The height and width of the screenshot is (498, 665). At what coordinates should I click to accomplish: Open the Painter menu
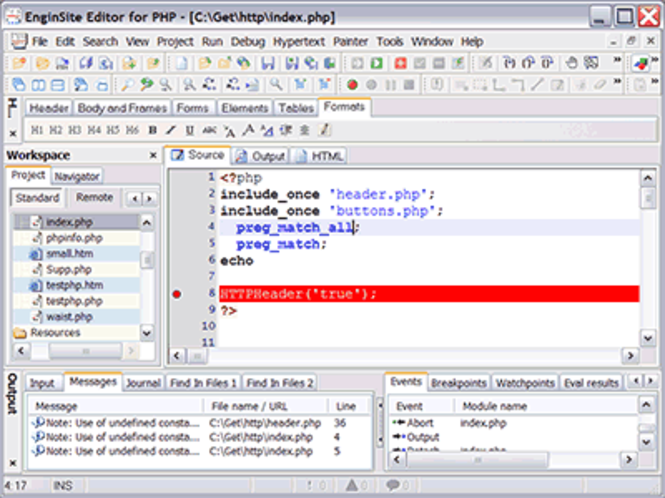click(350, 42)
